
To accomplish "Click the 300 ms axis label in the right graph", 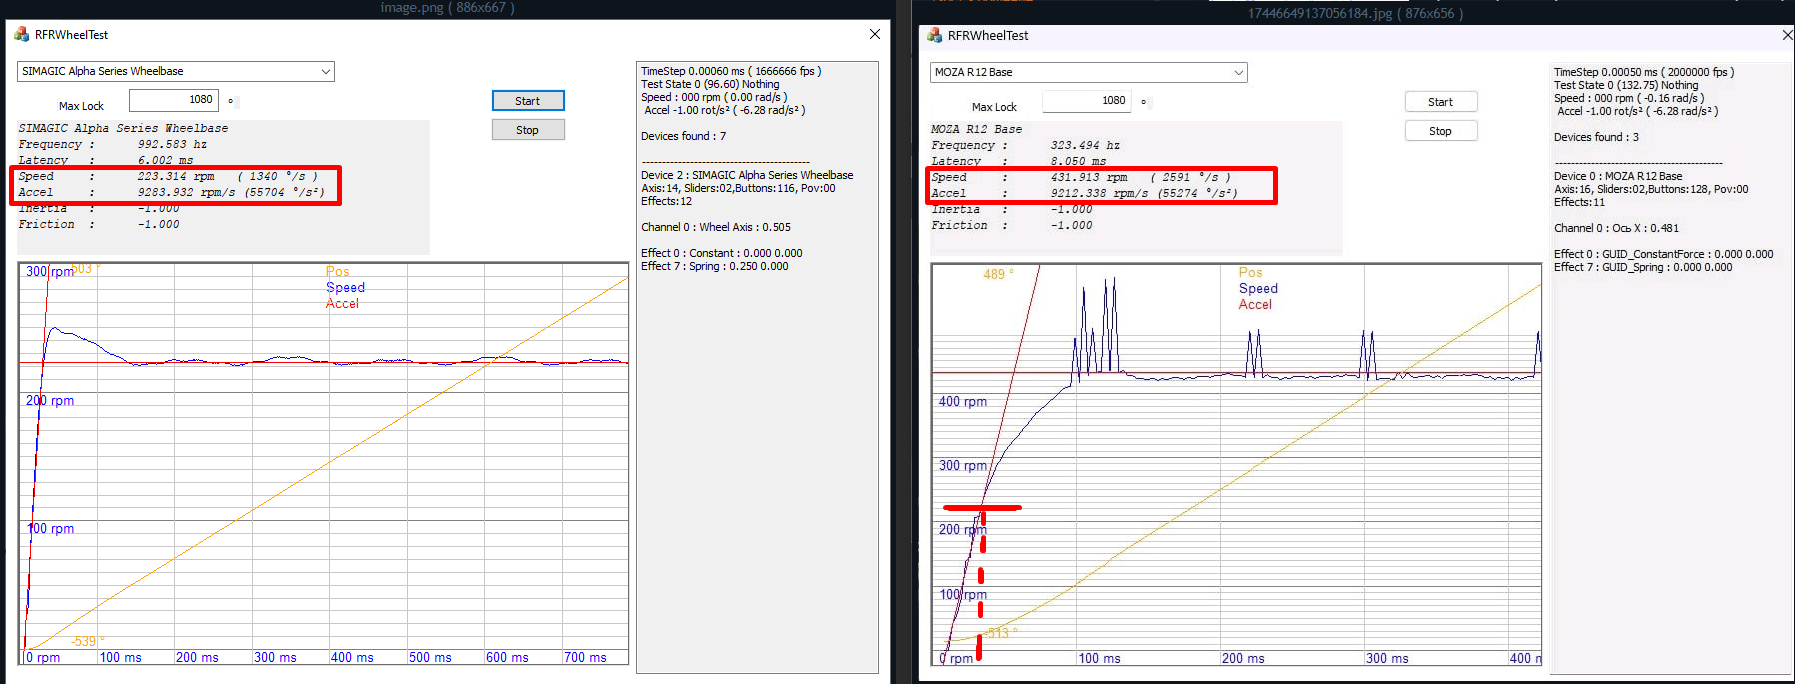I will 1388,658.
